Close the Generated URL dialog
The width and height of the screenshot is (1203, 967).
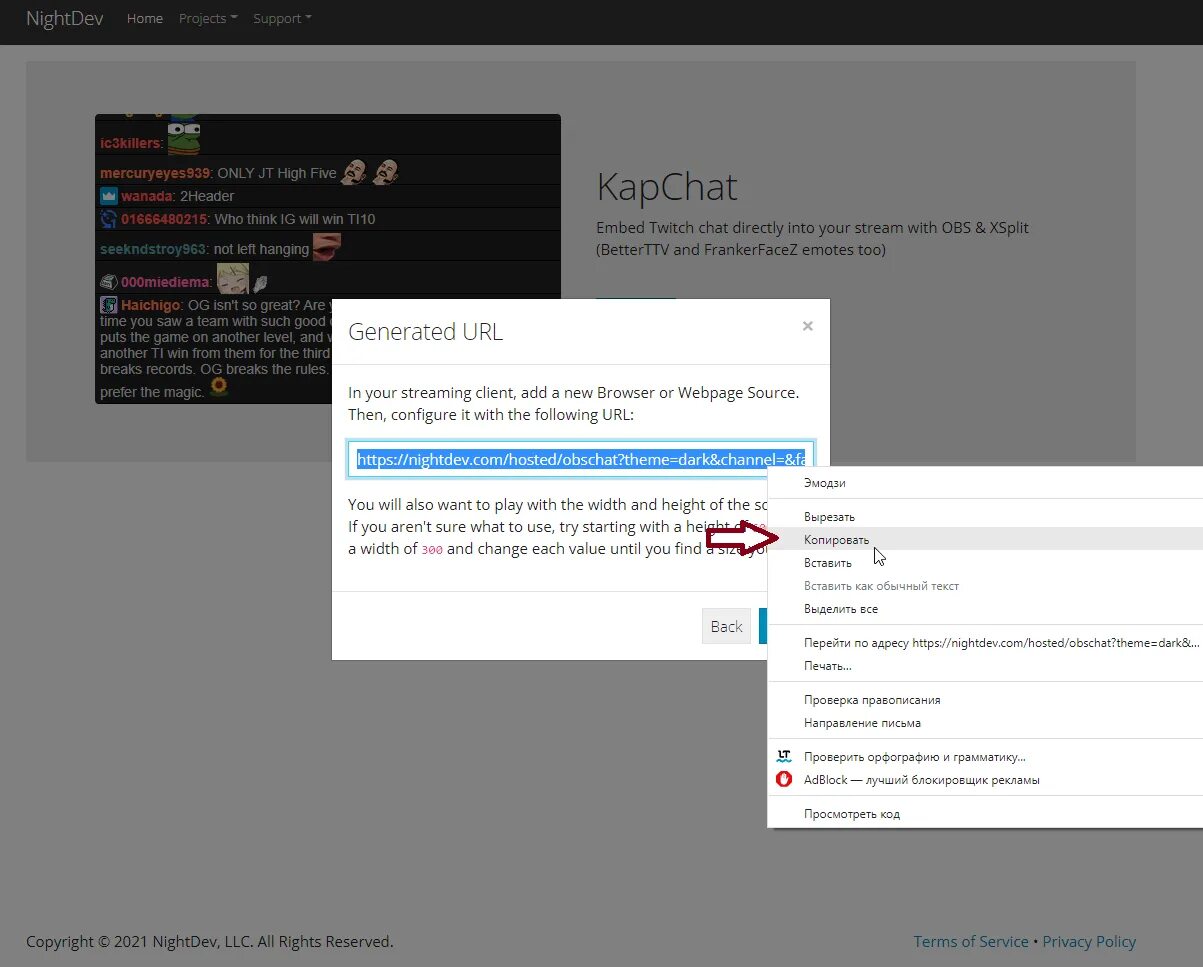click(x=808, y=326)
